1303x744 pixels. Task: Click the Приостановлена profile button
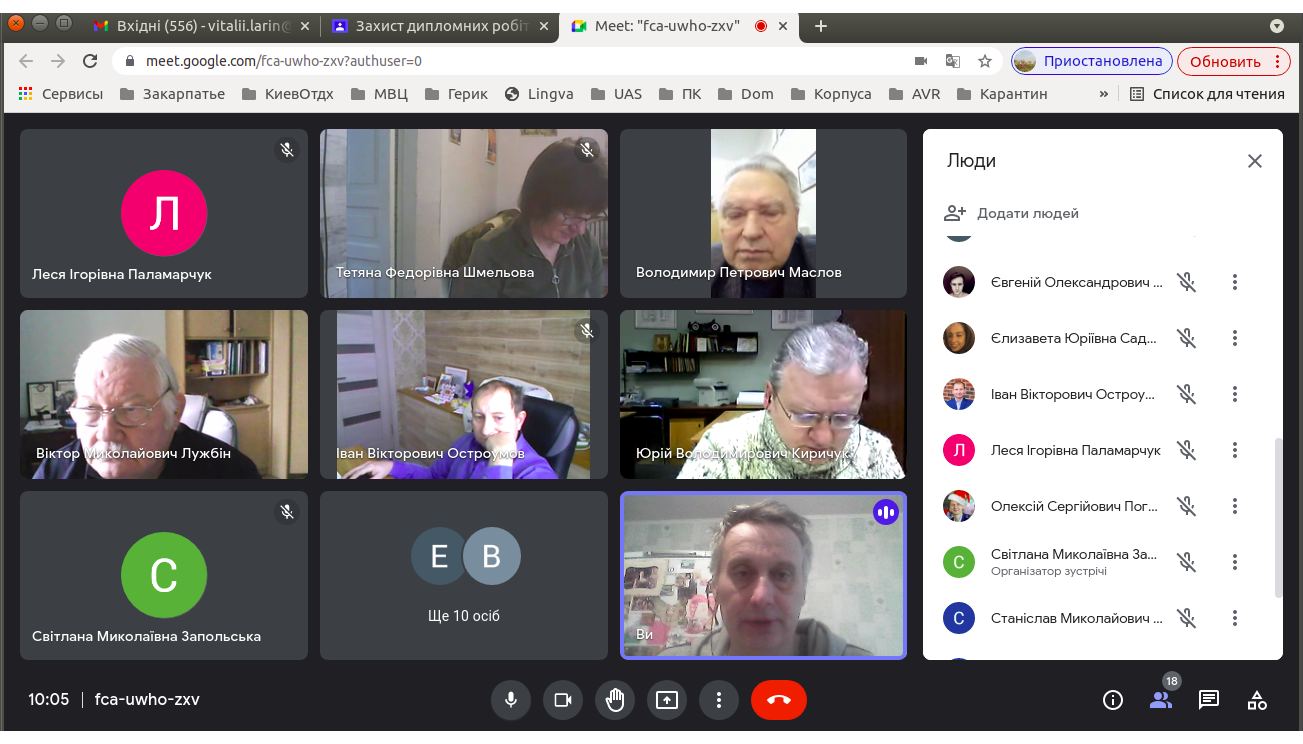click(x=1091, y=61)
